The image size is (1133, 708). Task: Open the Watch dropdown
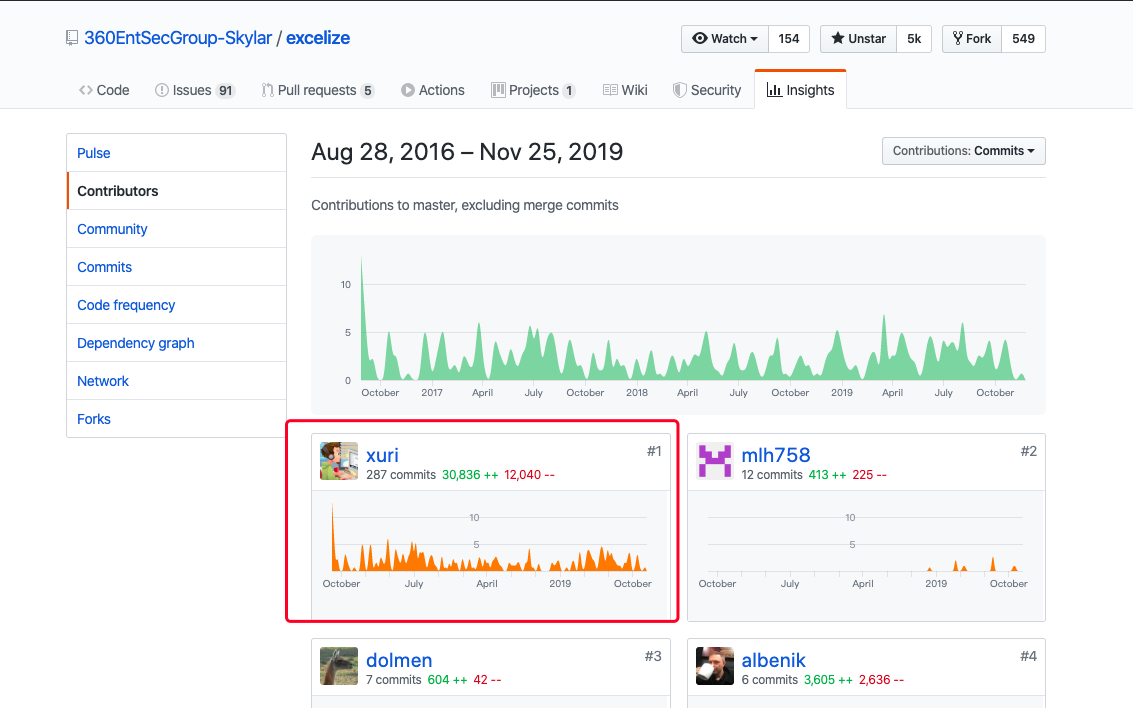(725, 39)
